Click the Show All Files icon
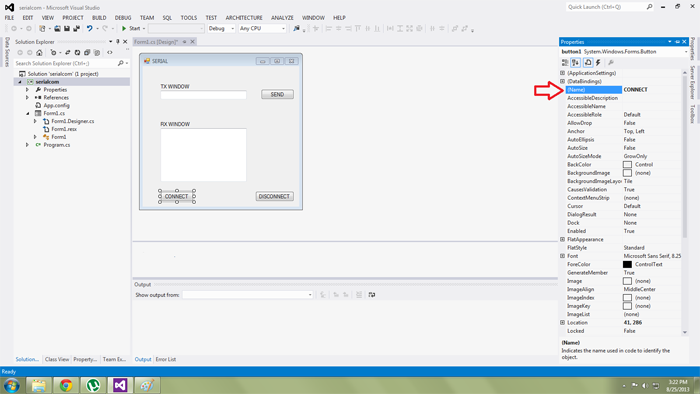Viewport: 700px width, 394px height. point(97,53)
